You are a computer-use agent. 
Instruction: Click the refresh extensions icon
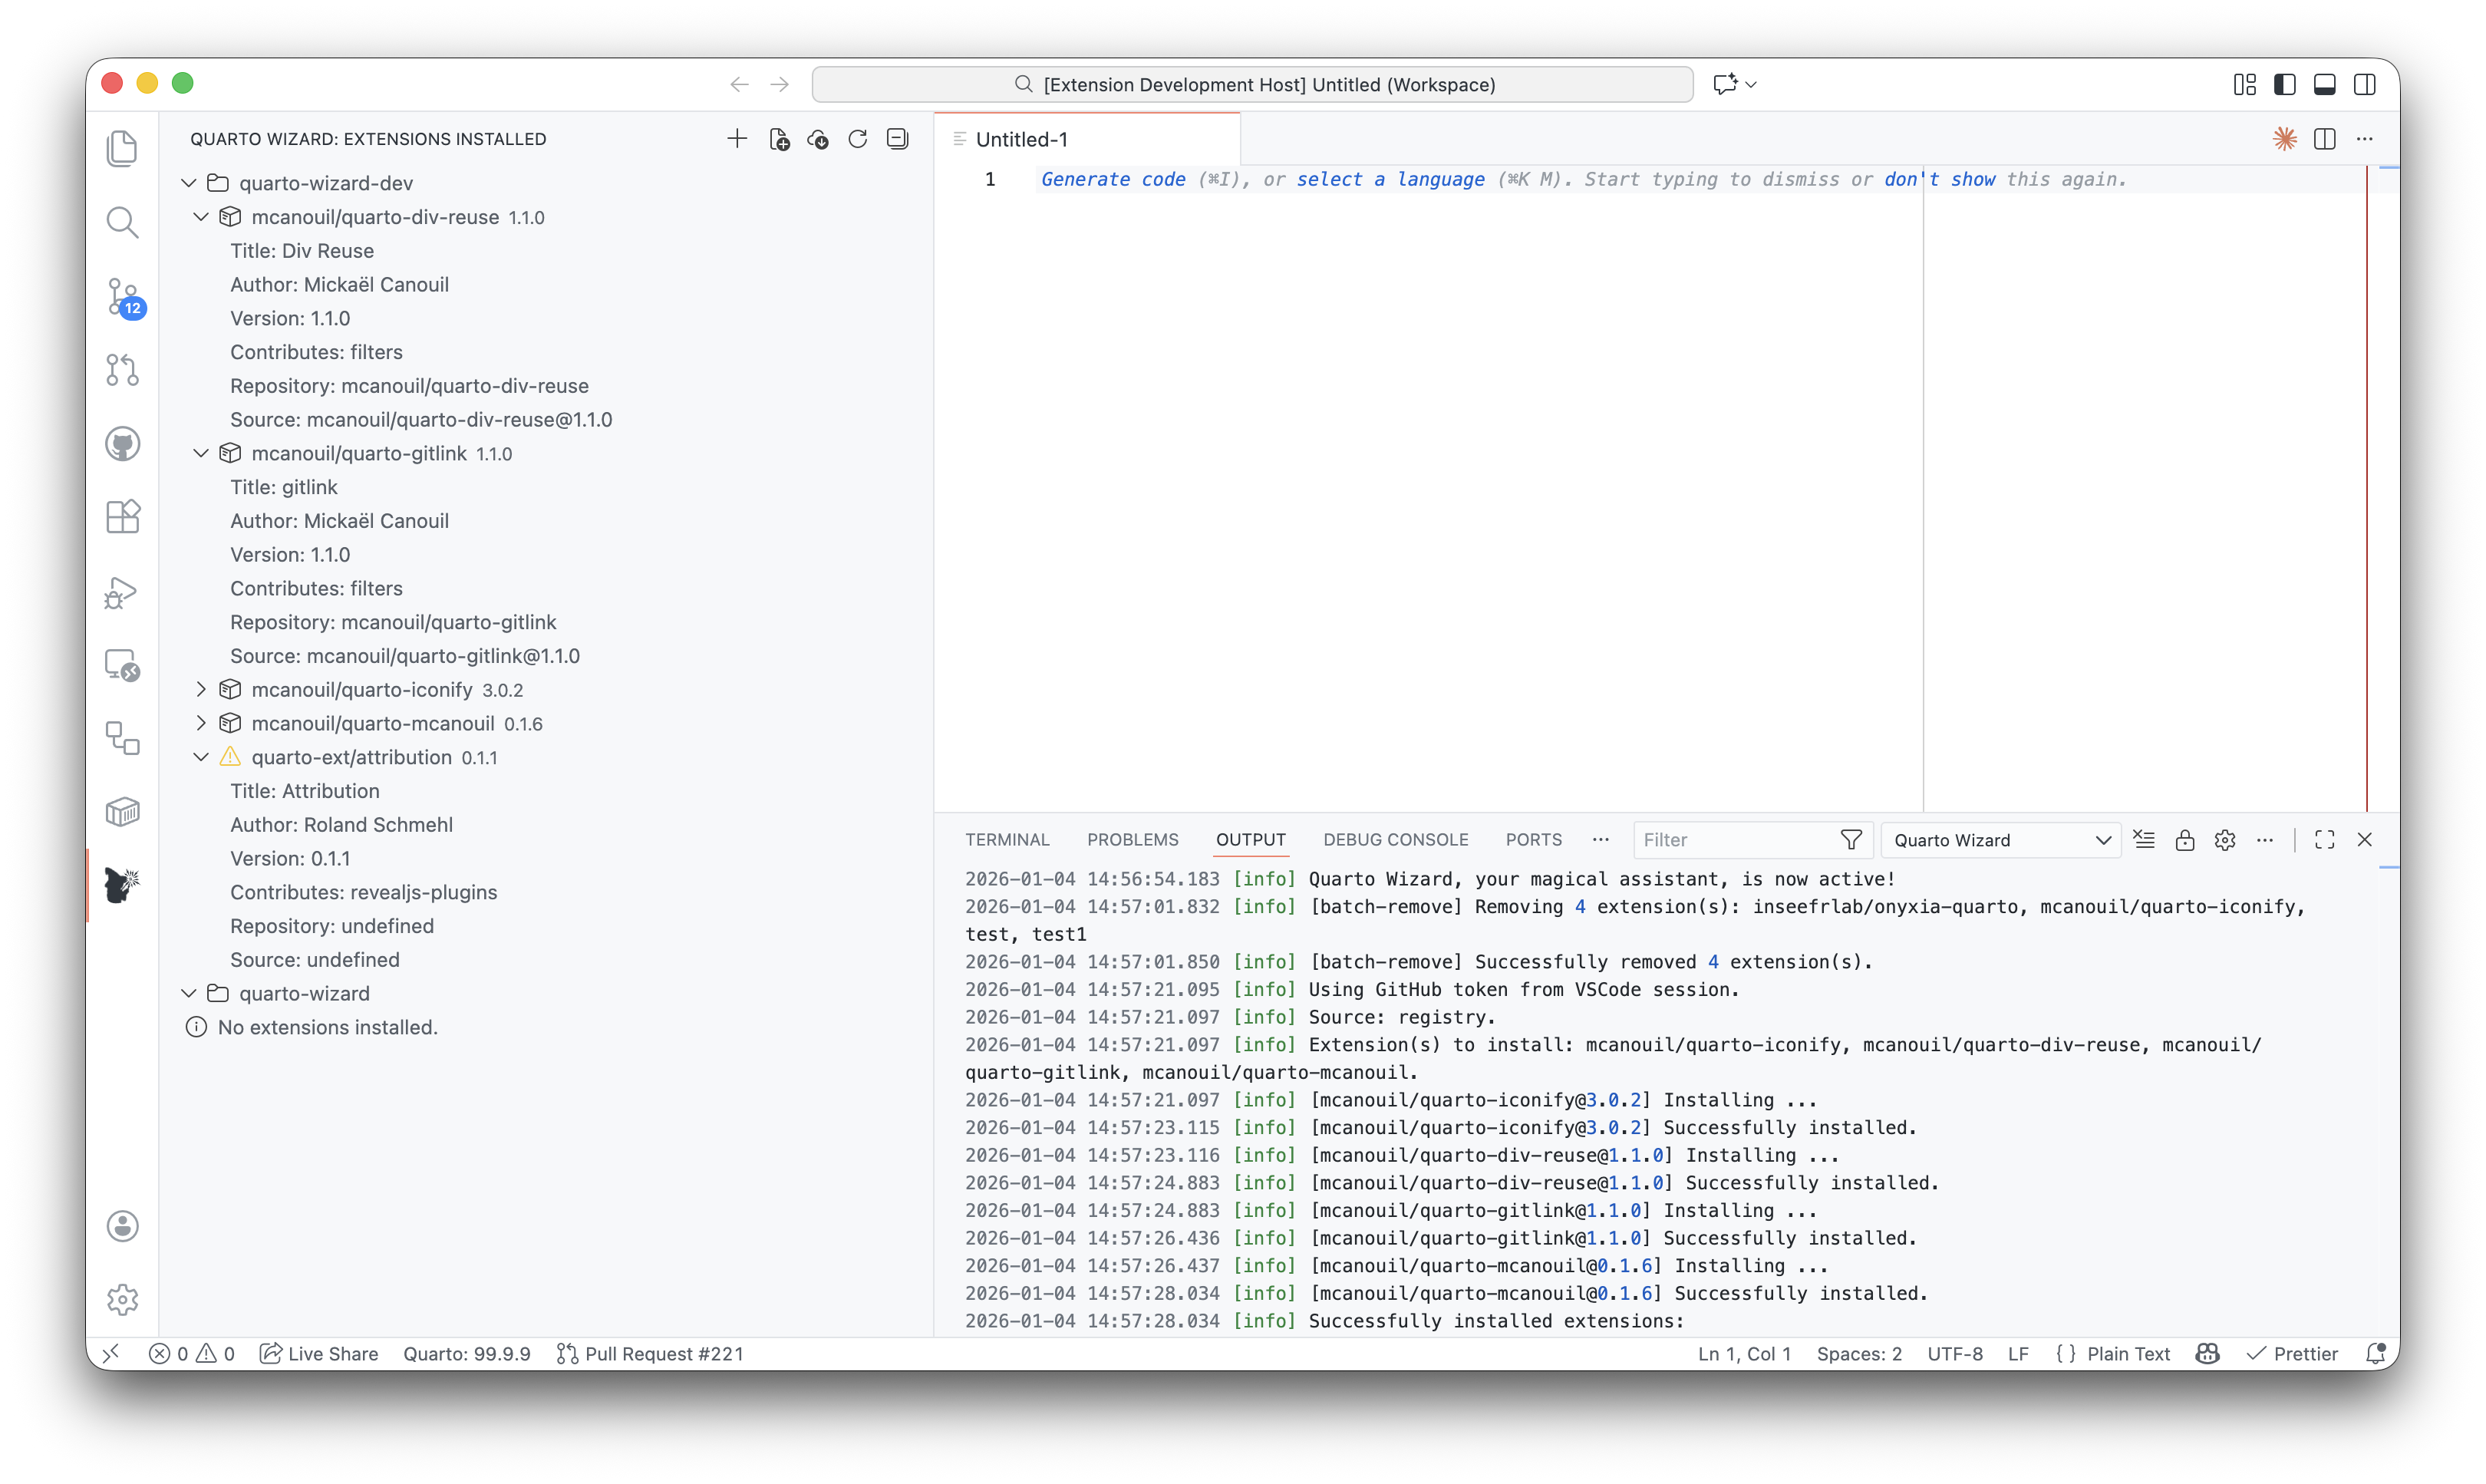point(857,139)
